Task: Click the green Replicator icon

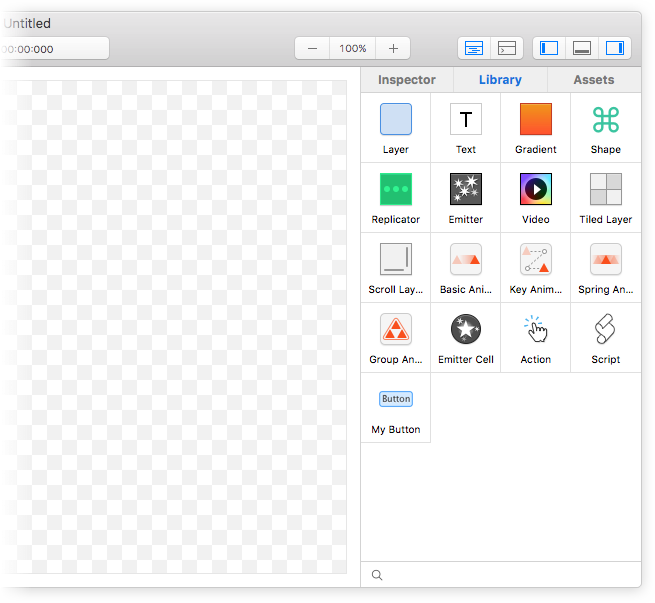Action: (x=396, y=189)
